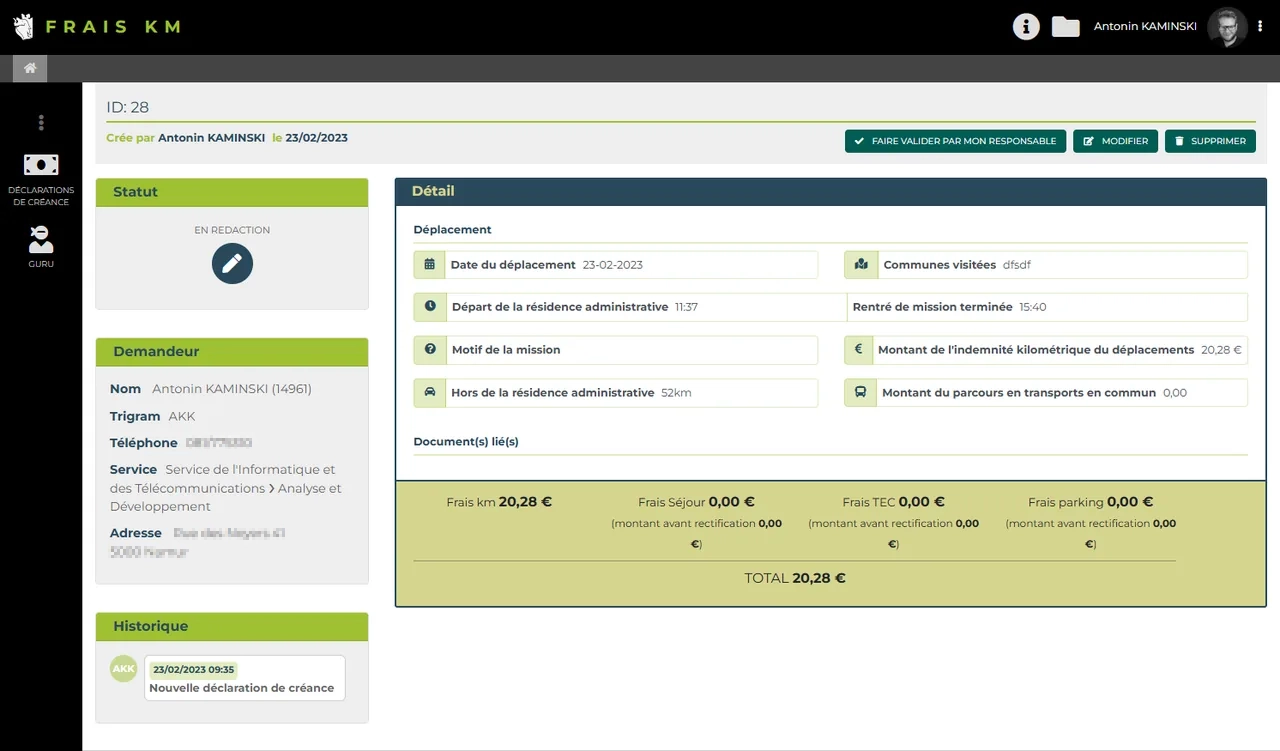Click the EN REDACTION status label
Image resolution: width=1280 pixels, height=751 pixels.
[232, 230]
